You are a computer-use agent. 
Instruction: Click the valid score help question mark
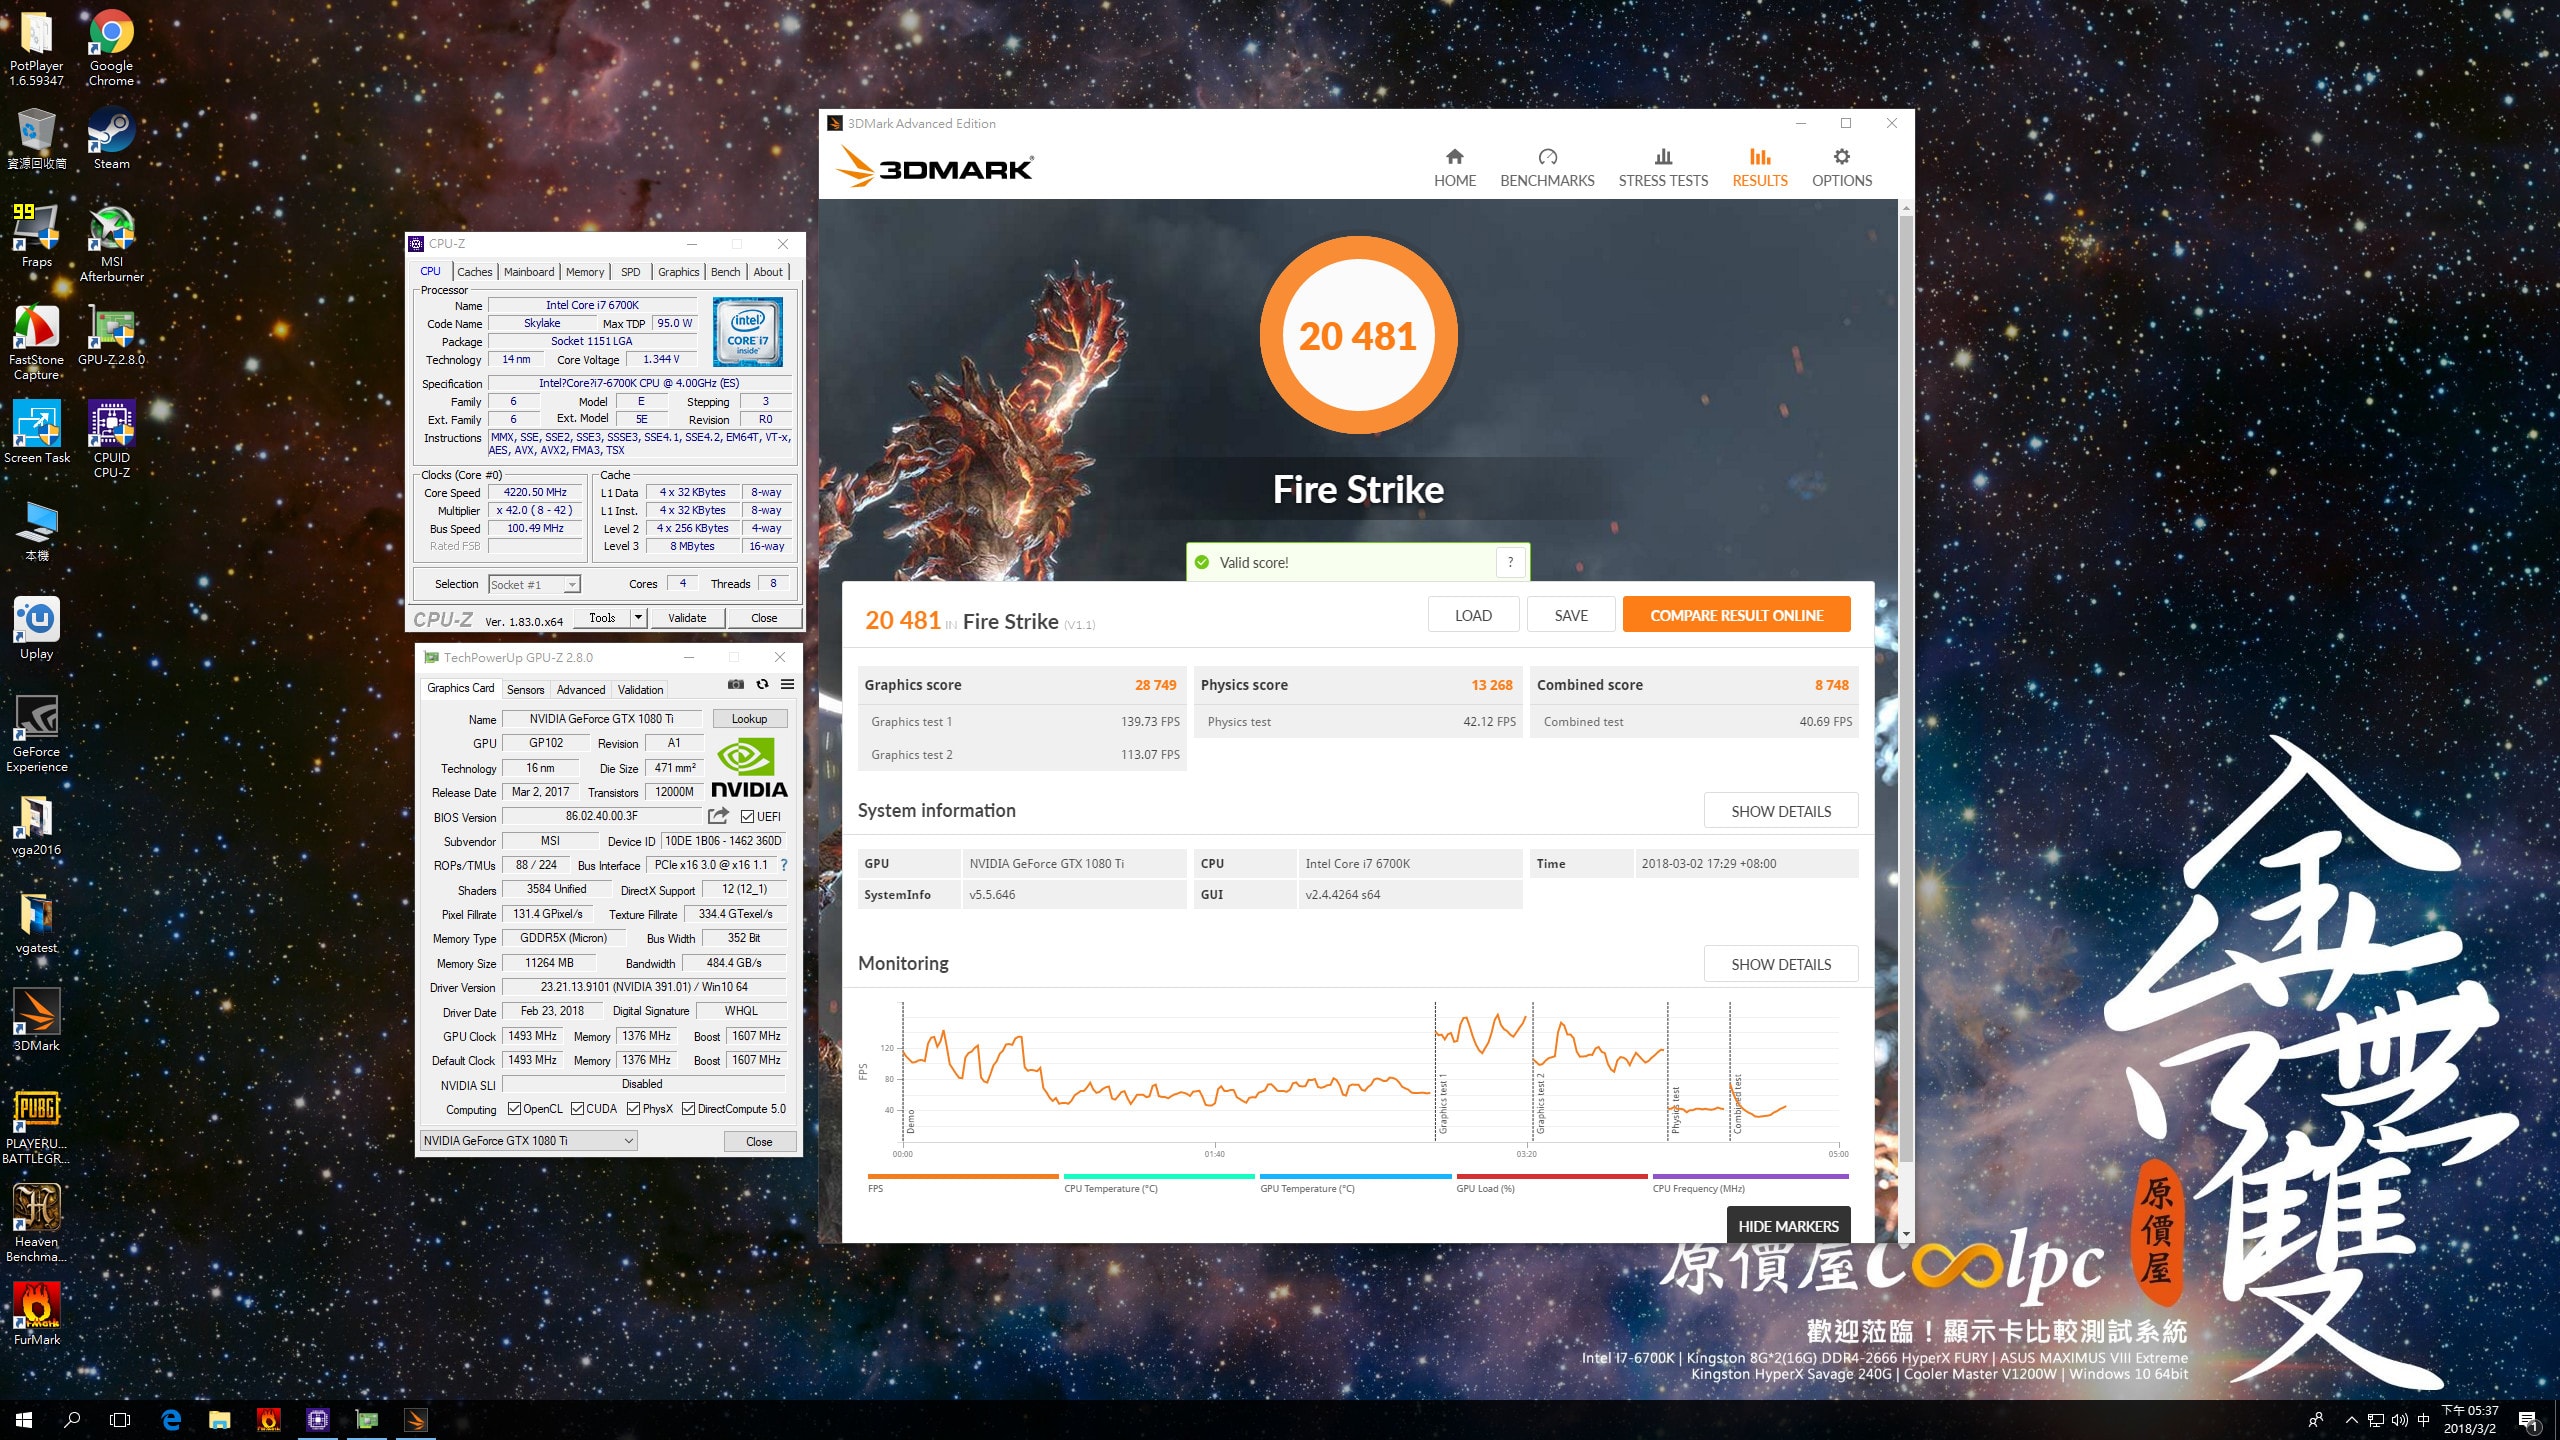(x=1510, y=562)
